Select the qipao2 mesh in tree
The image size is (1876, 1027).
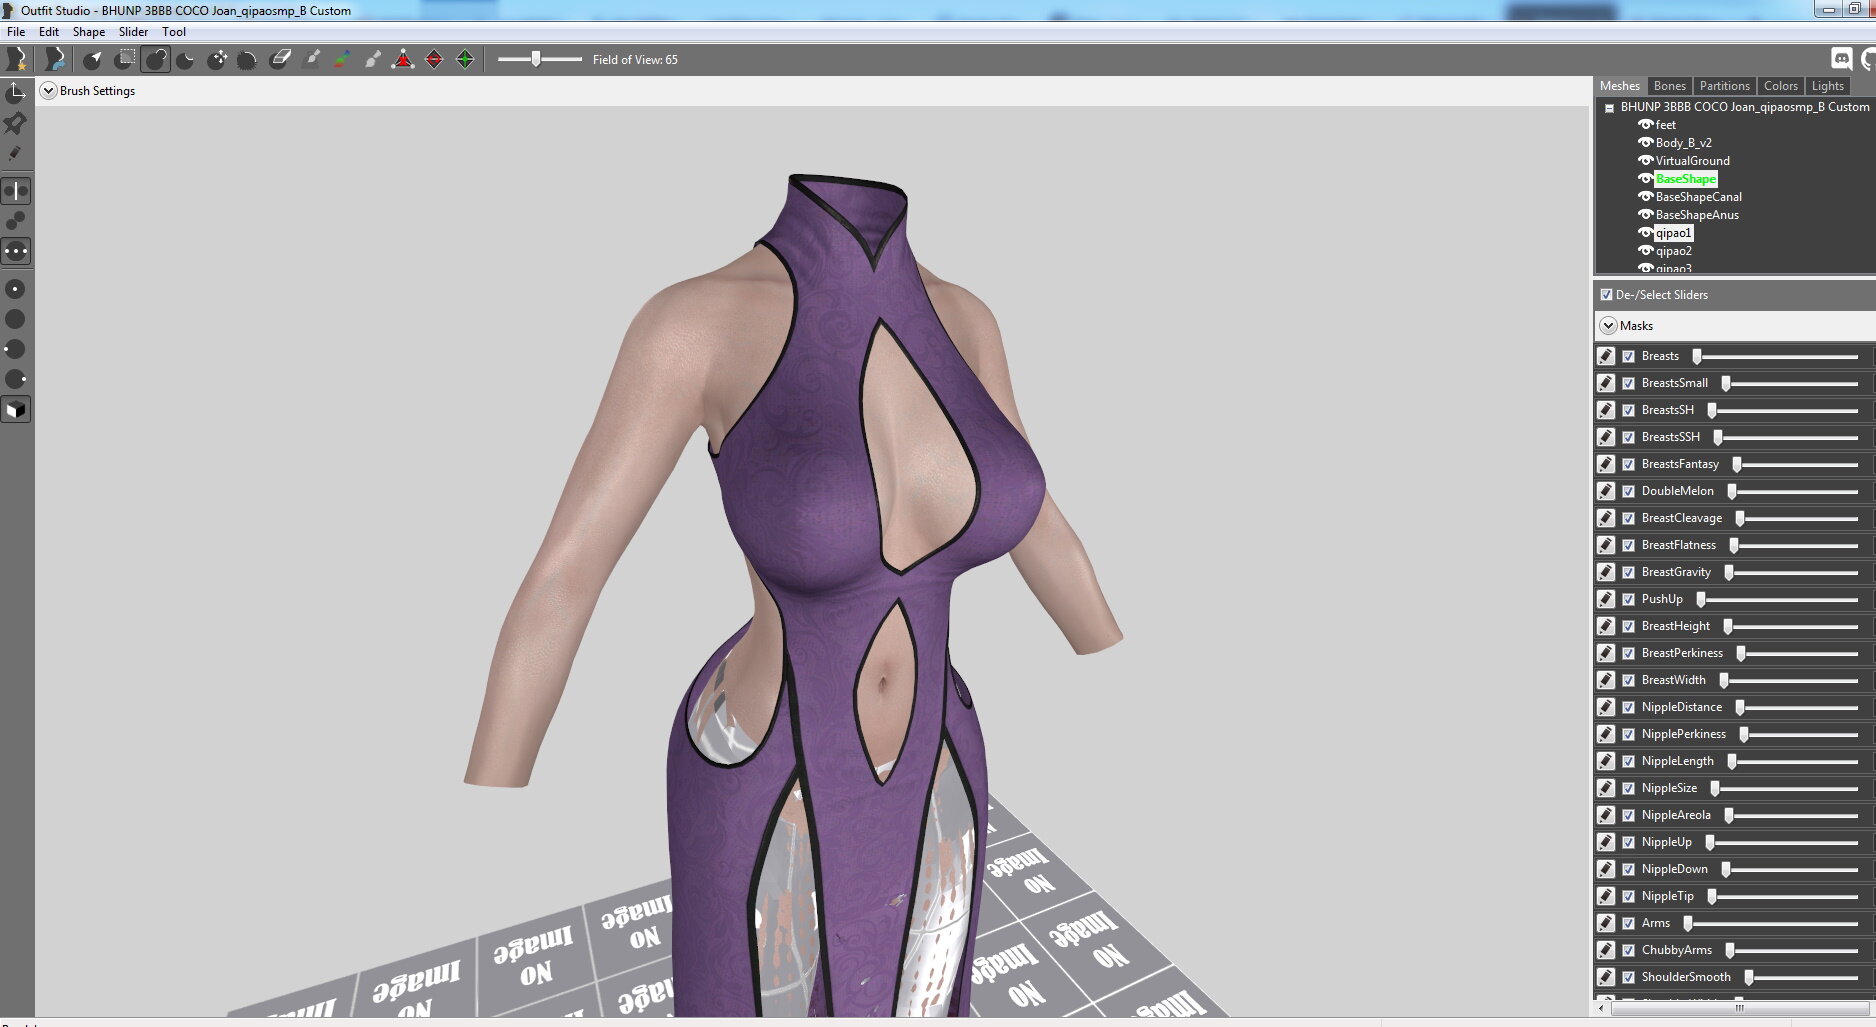click(1673, 251)
